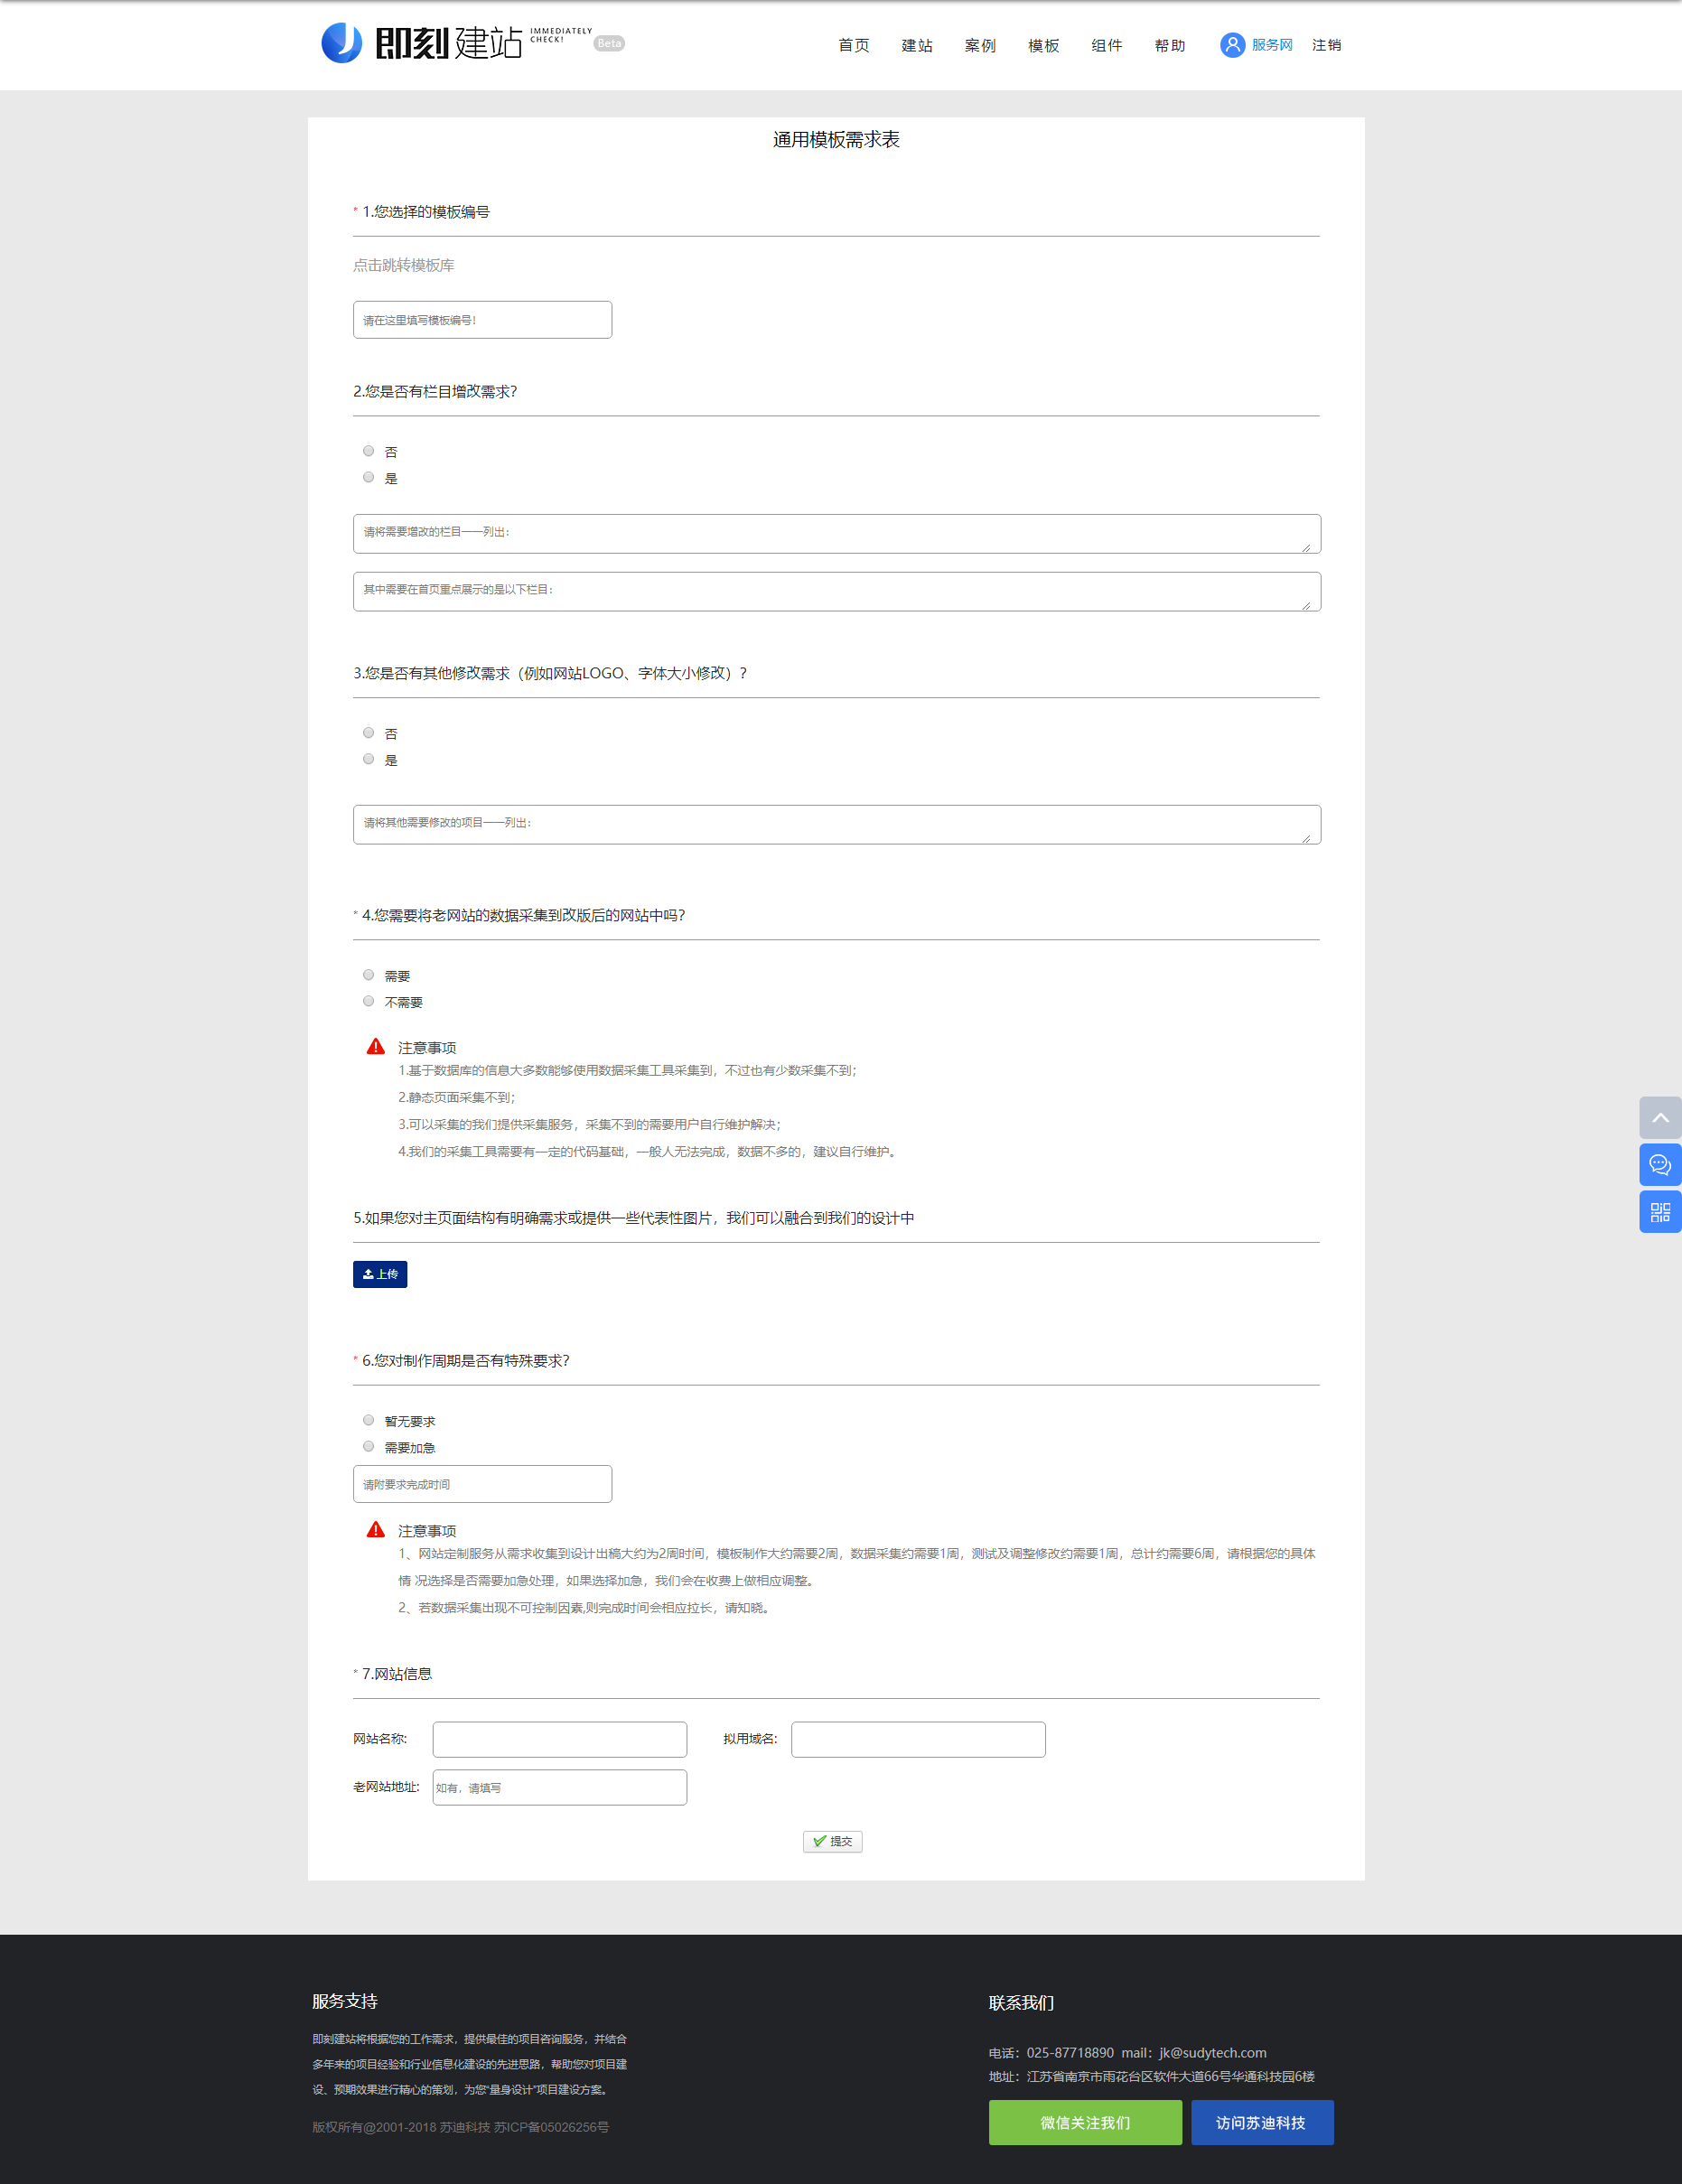Screen dimensions: 1682x2184
Task: Click the 微信关注我们 green button
Action: coord(1085,2122)
